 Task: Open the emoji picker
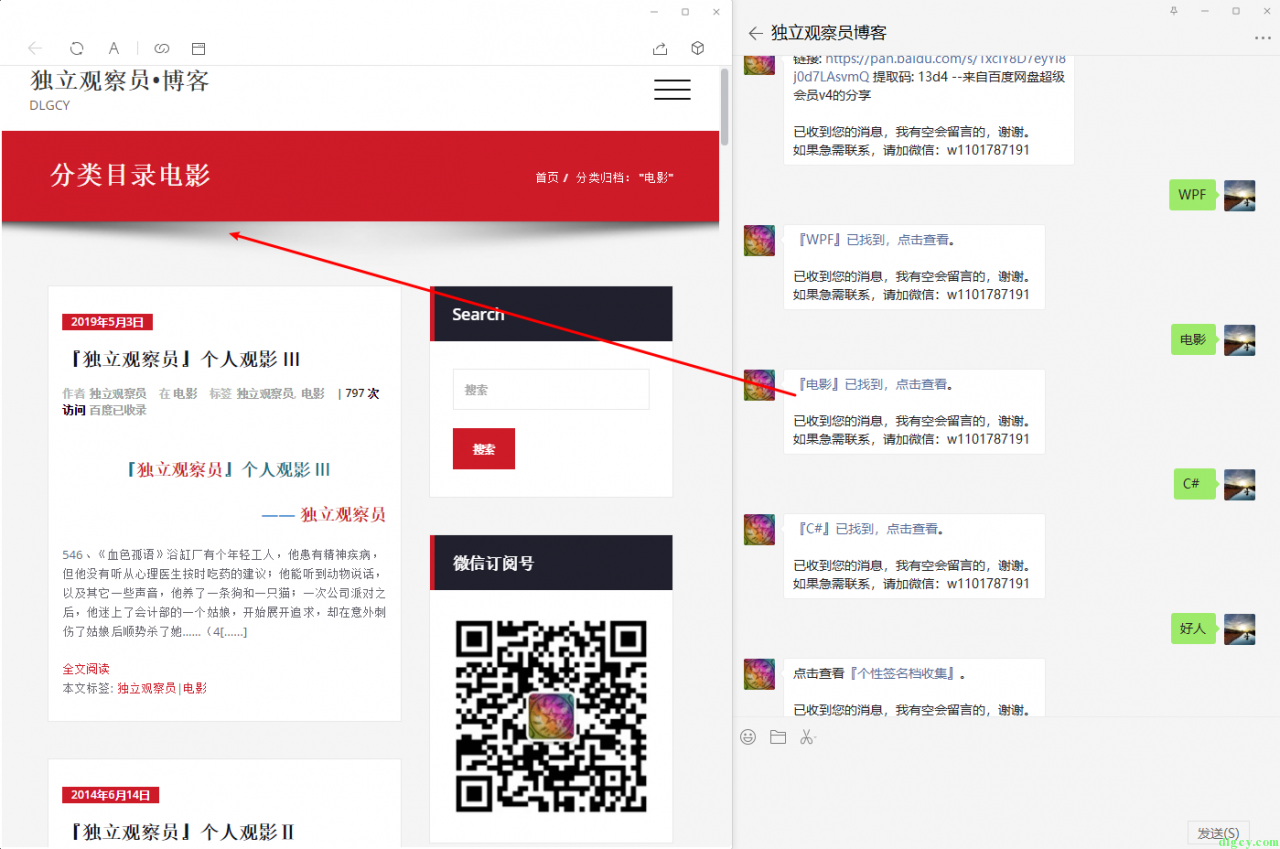748,737
